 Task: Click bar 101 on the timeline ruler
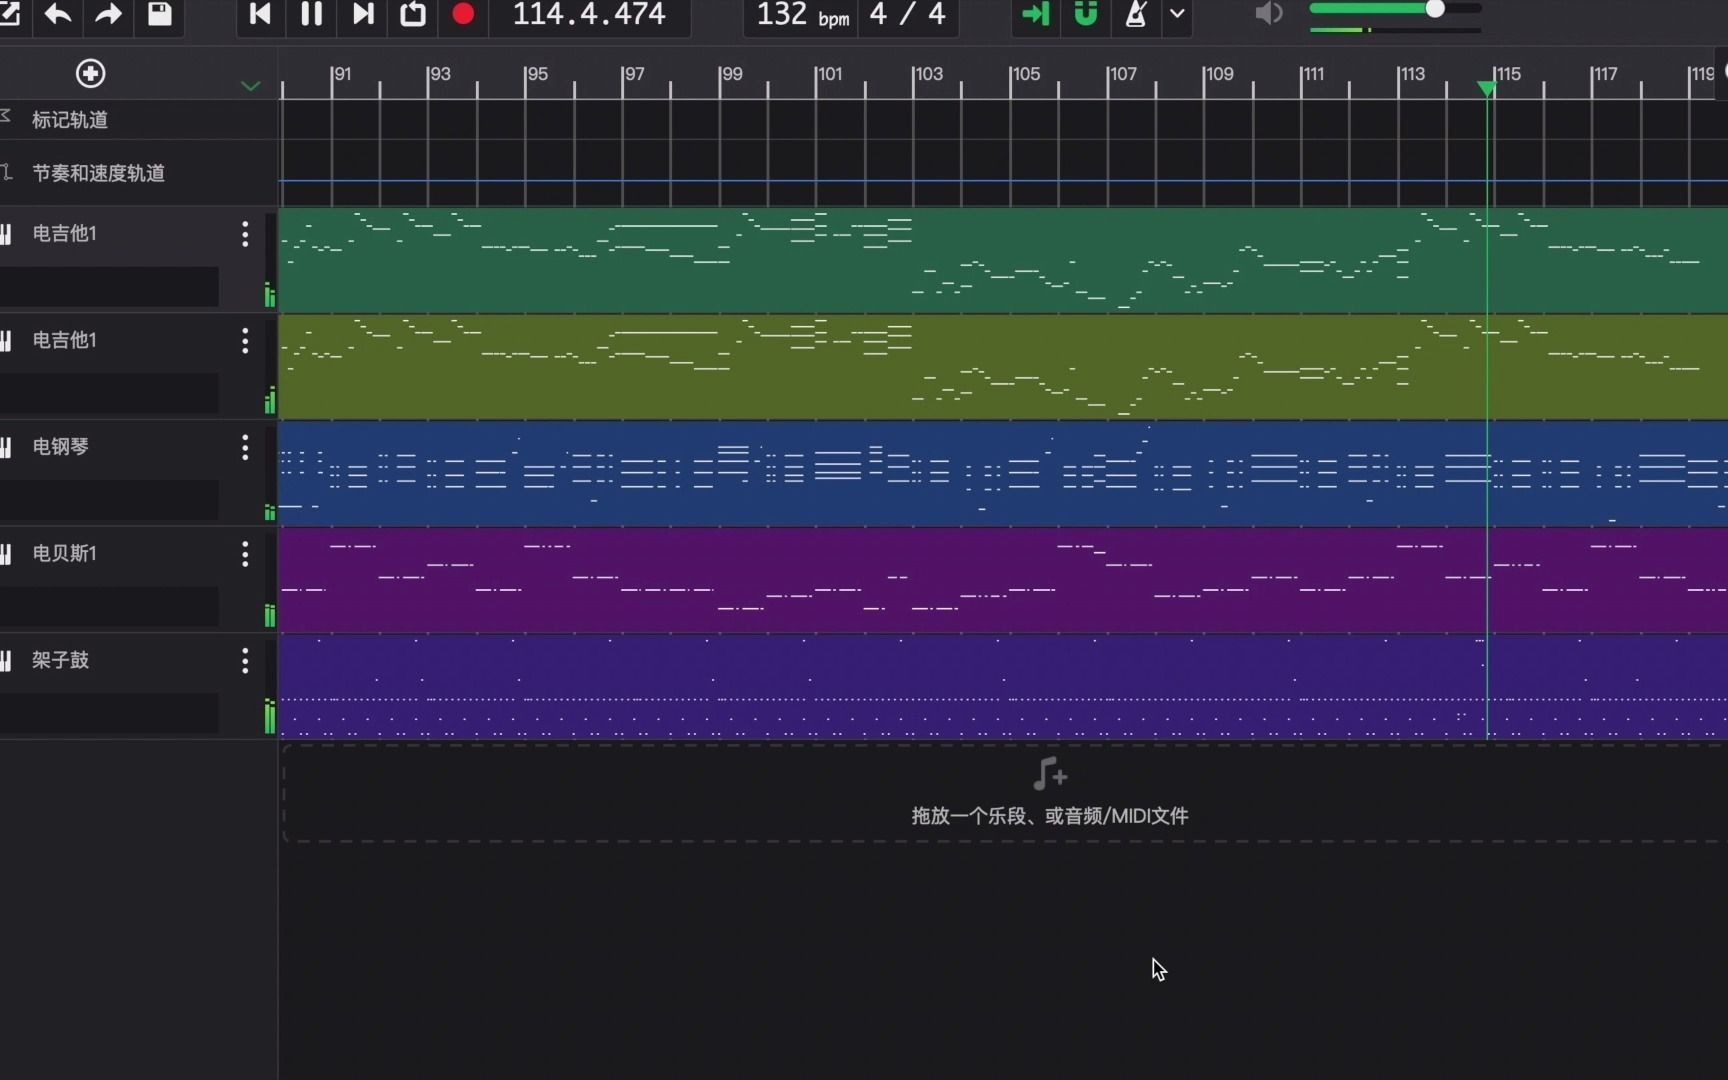pos(828,74)
